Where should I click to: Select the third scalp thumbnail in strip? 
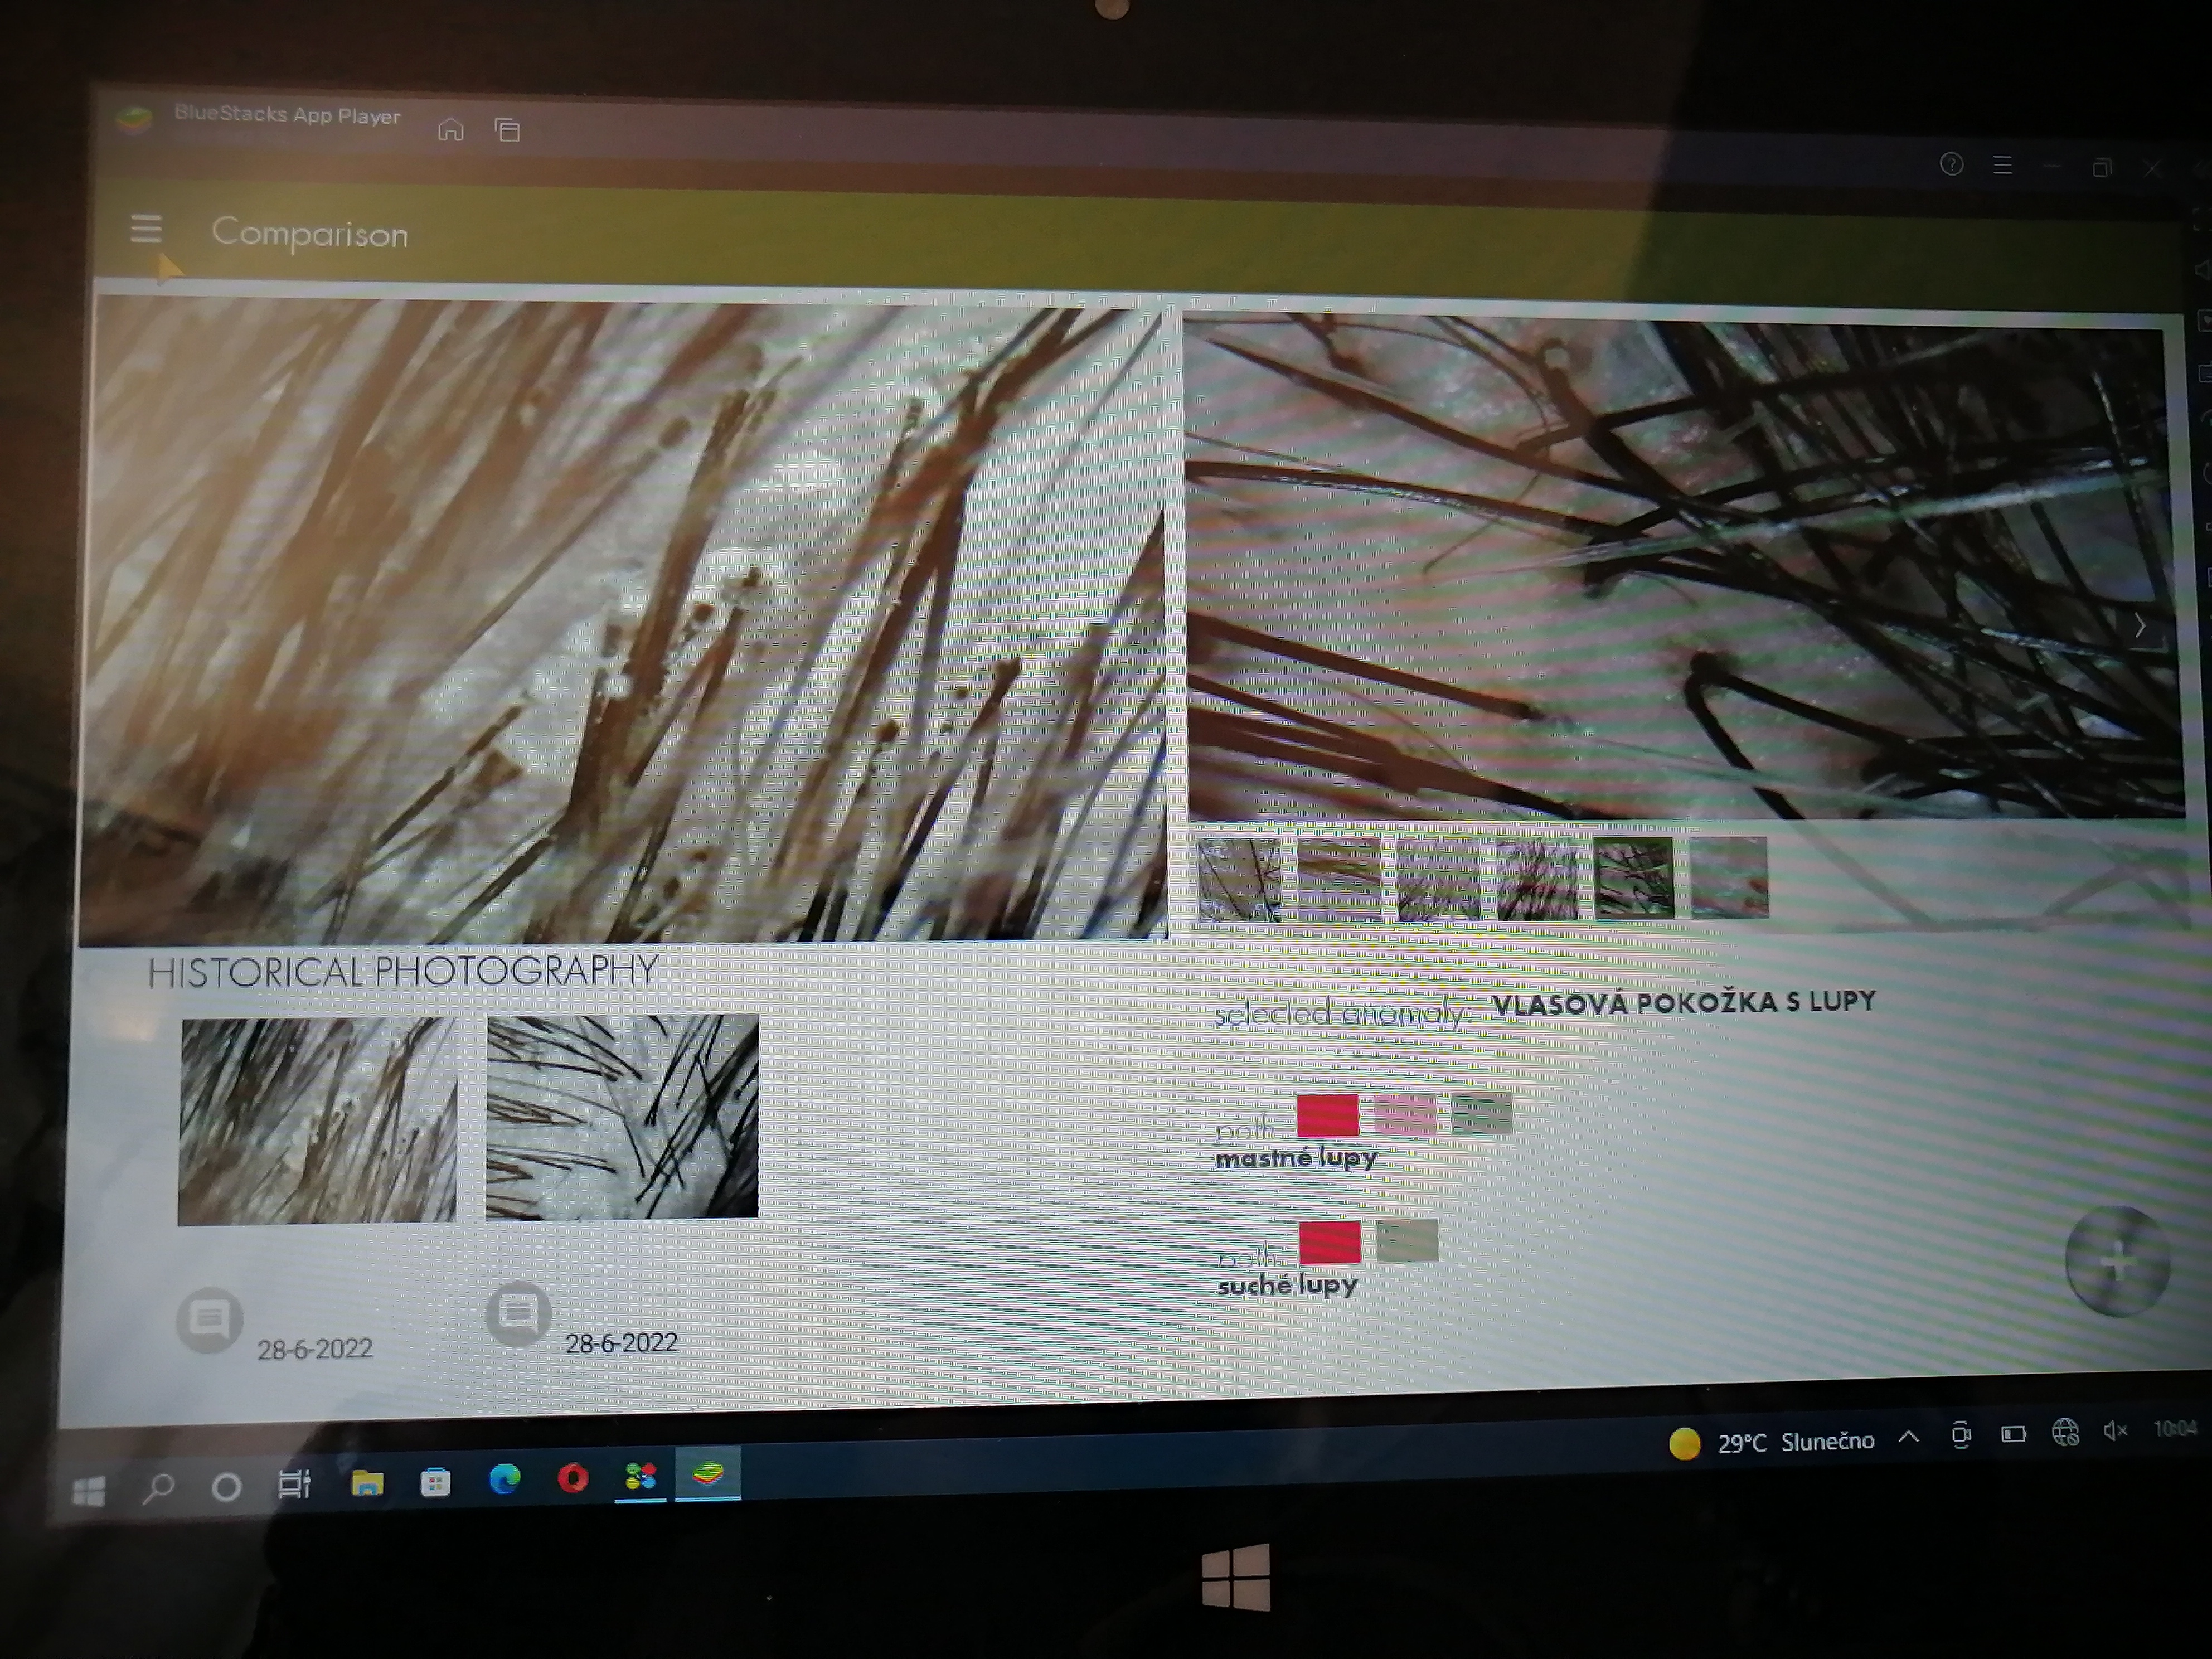[x=1438, y=879]
